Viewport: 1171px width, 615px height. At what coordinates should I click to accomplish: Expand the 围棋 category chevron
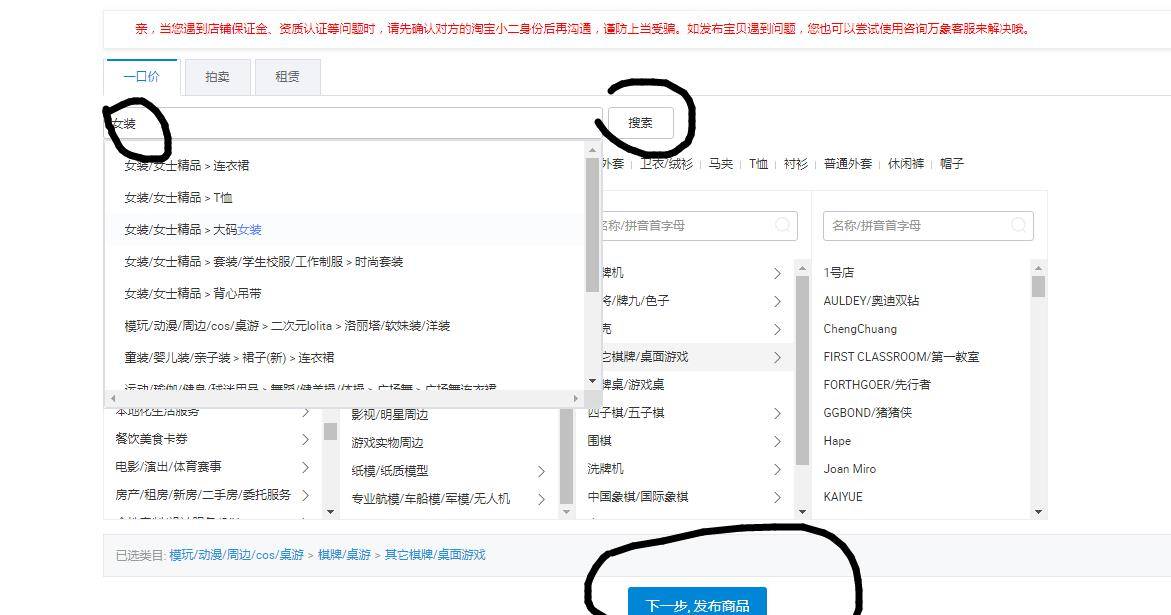pos(777,441)
